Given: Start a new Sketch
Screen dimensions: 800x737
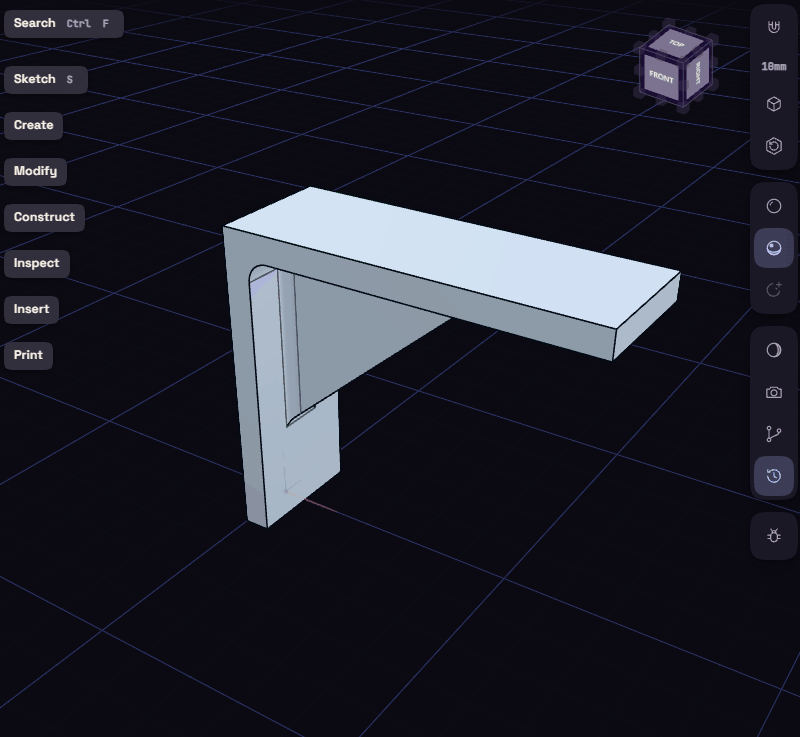Looking at the screenshot, I should coord(46,80).
